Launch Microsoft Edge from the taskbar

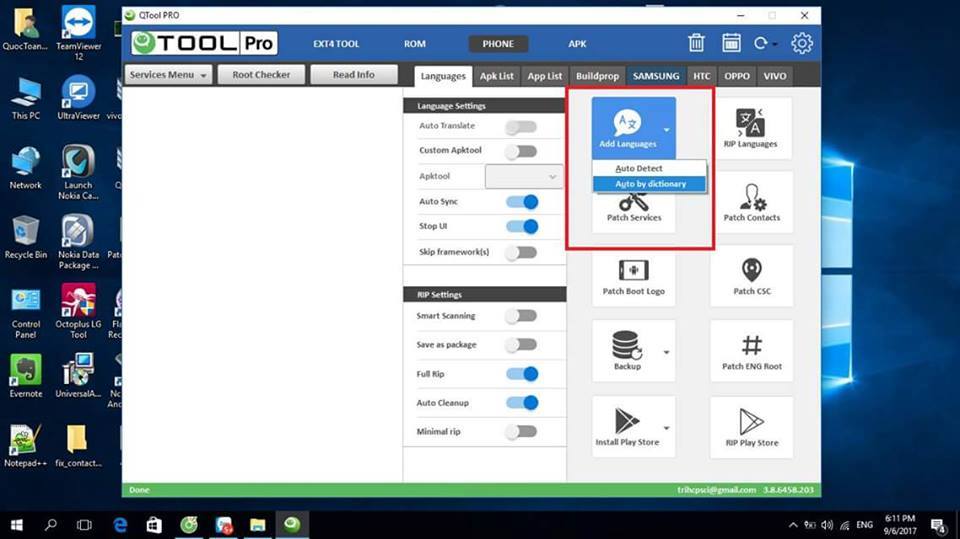[120, 525]
